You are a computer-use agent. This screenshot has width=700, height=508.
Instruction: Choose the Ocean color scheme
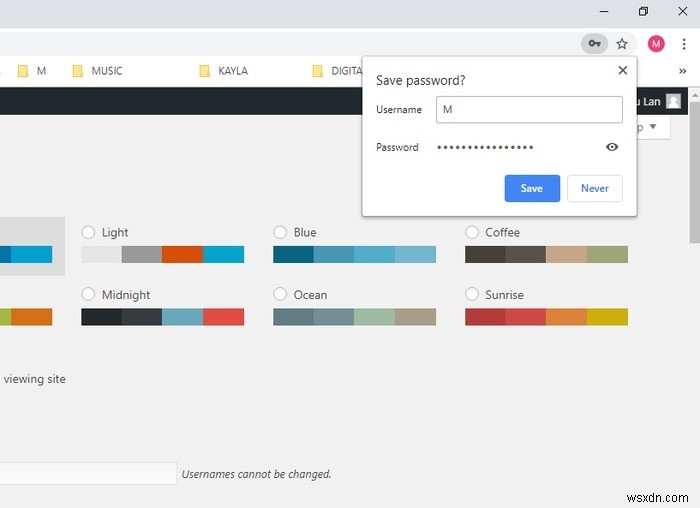pos(280,295)
